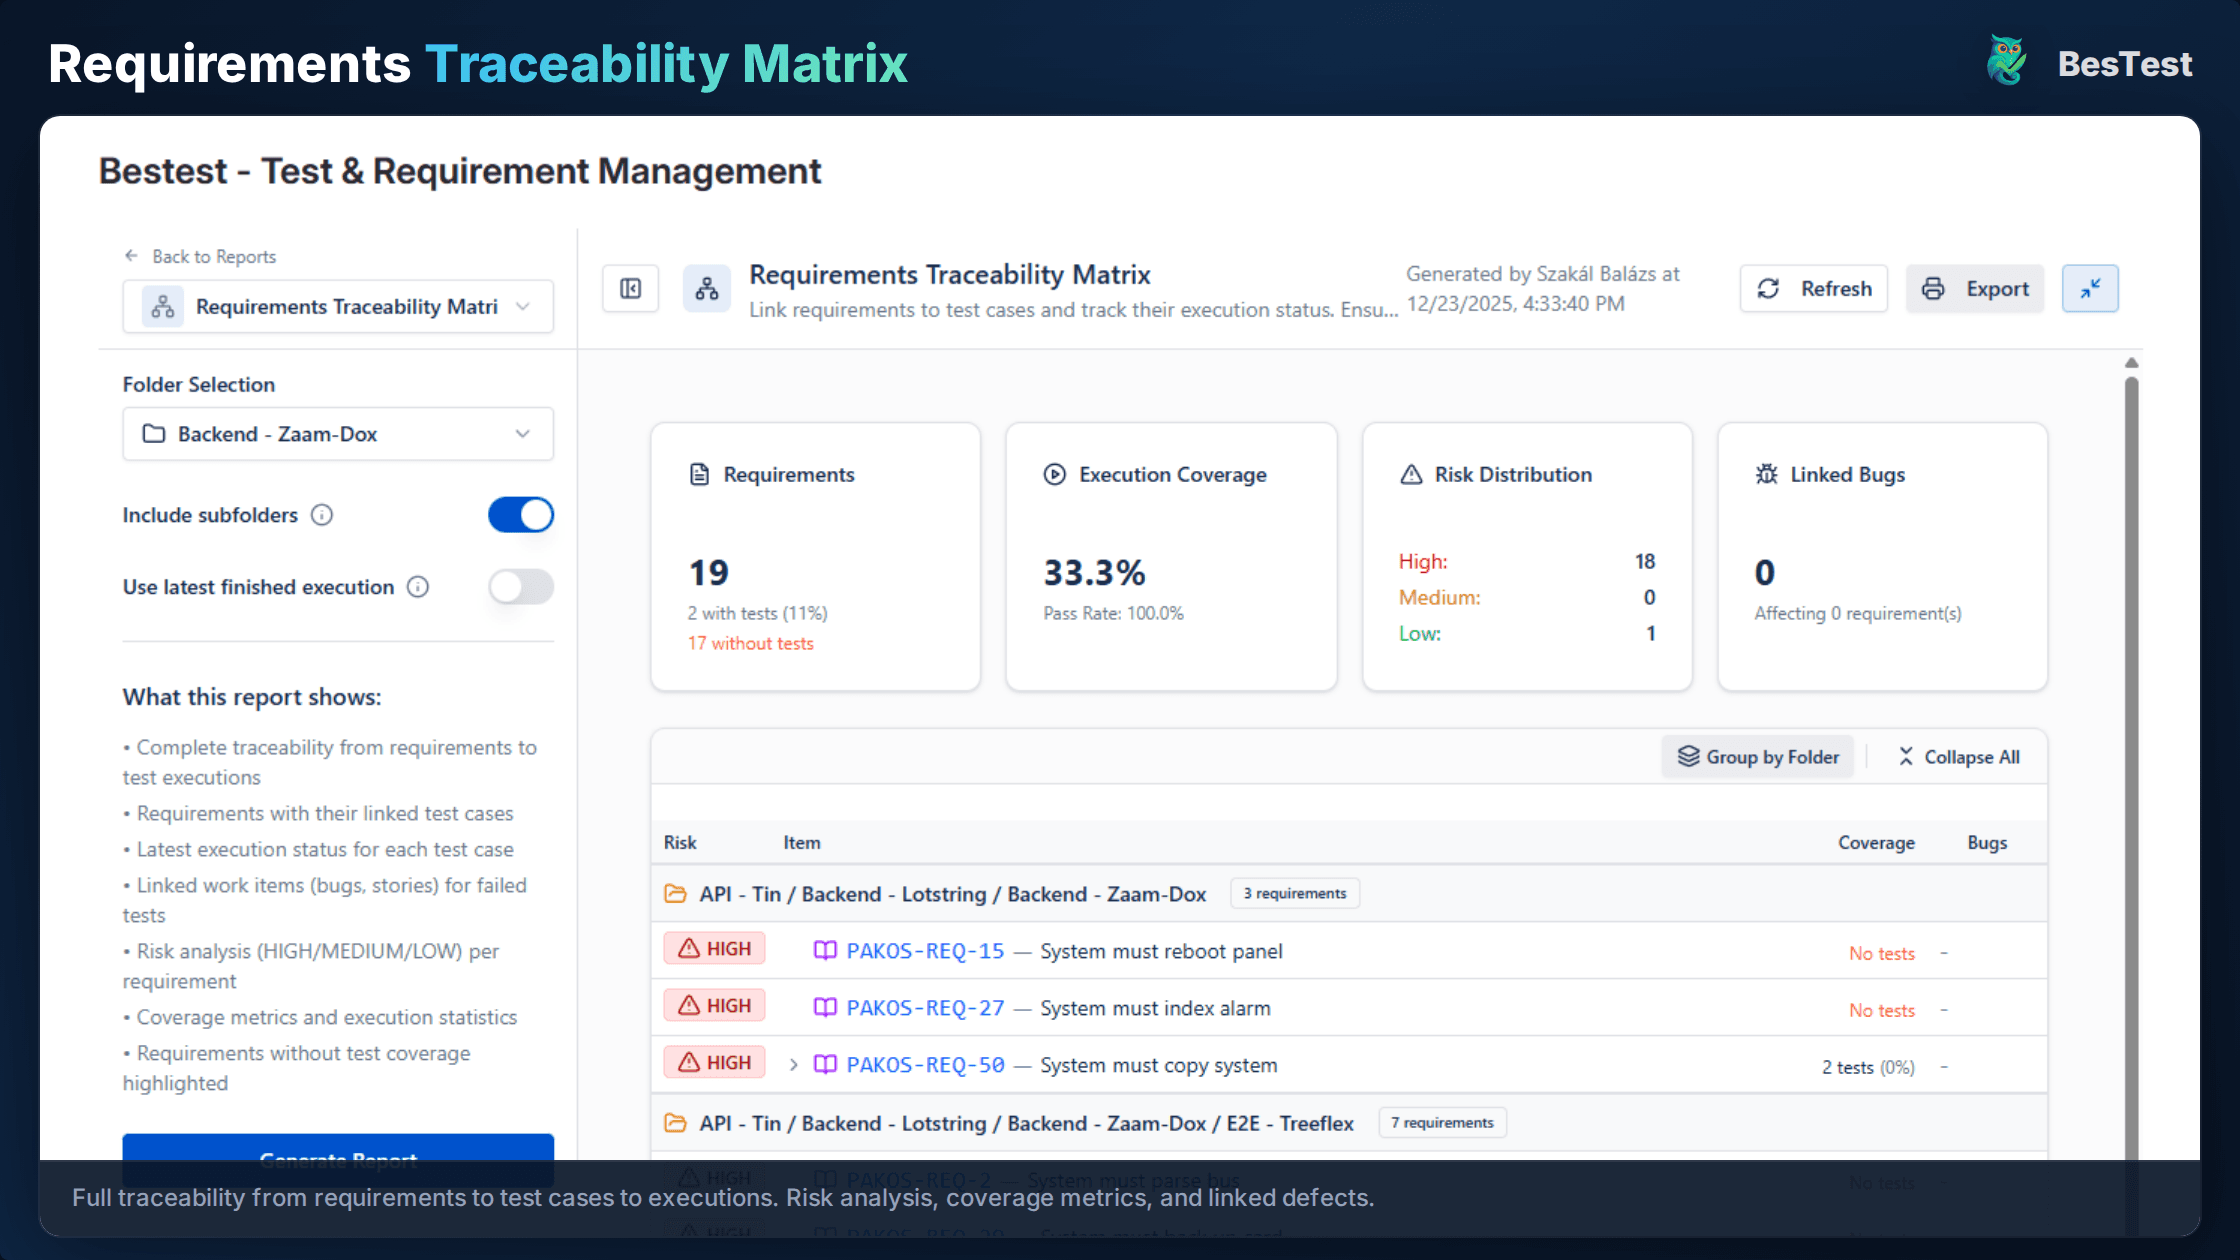Enable Use latest finished execution
Screen dimensions: 2240x1260
[x=520, y=587]
